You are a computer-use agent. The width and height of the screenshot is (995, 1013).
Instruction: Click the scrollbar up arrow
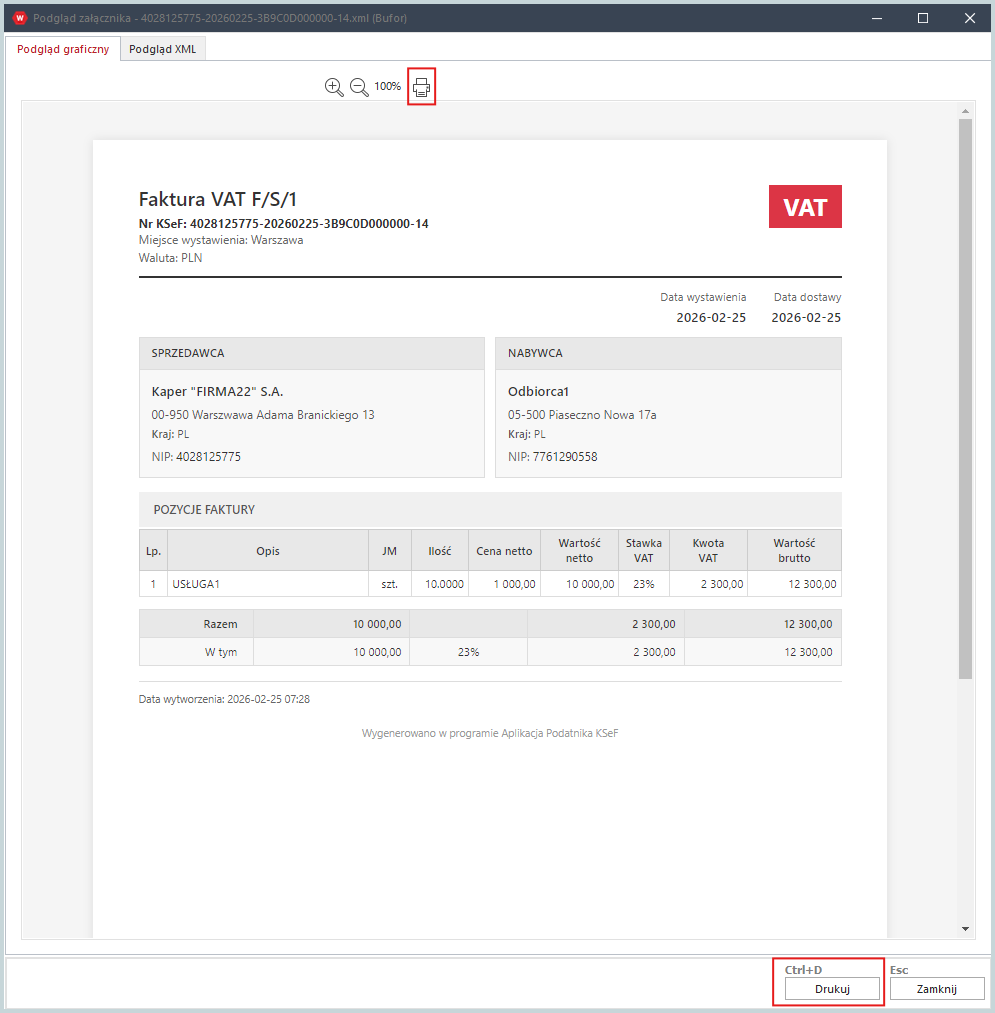click(x=965, y=111)
